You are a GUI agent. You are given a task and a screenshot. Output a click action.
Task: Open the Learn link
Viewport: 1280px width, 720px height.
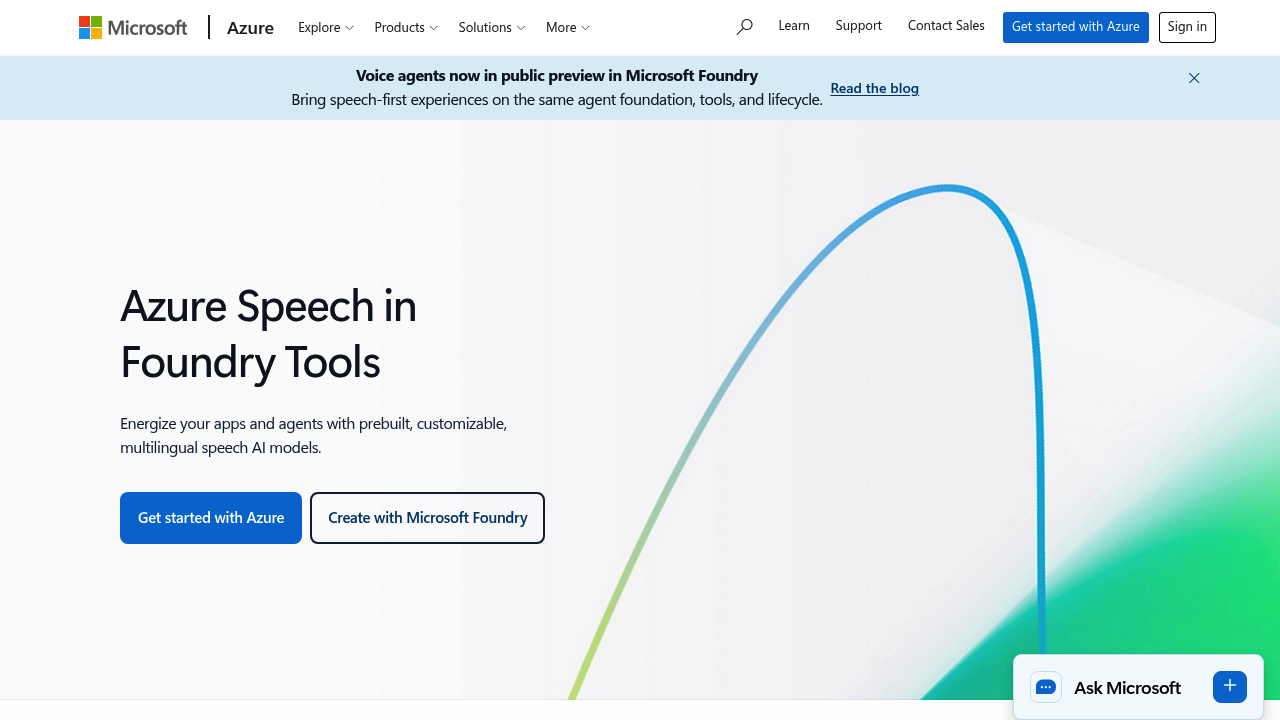794,26
